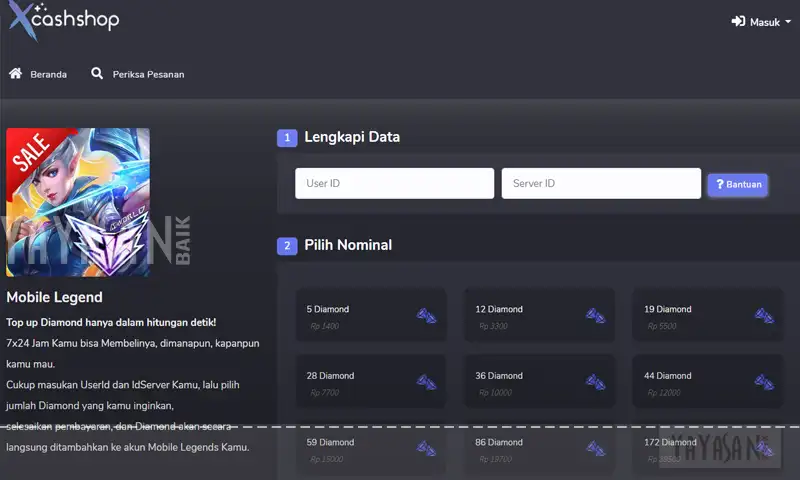
Task: Click the Rp 7700 price text
Action: pyautogui.click(x=324, y=392)
